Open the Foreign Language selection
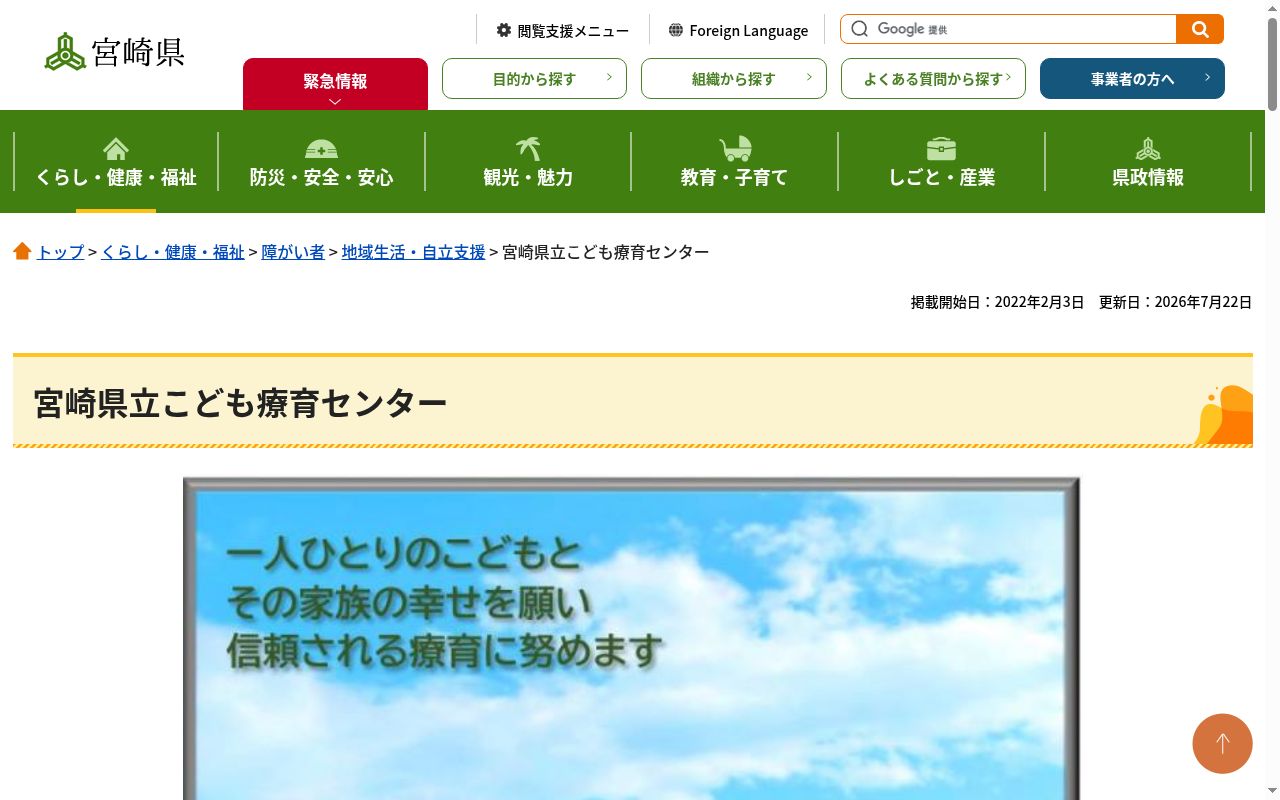Image resolution: width=1280 pixels, height=800 pixels. click(738, 30)
